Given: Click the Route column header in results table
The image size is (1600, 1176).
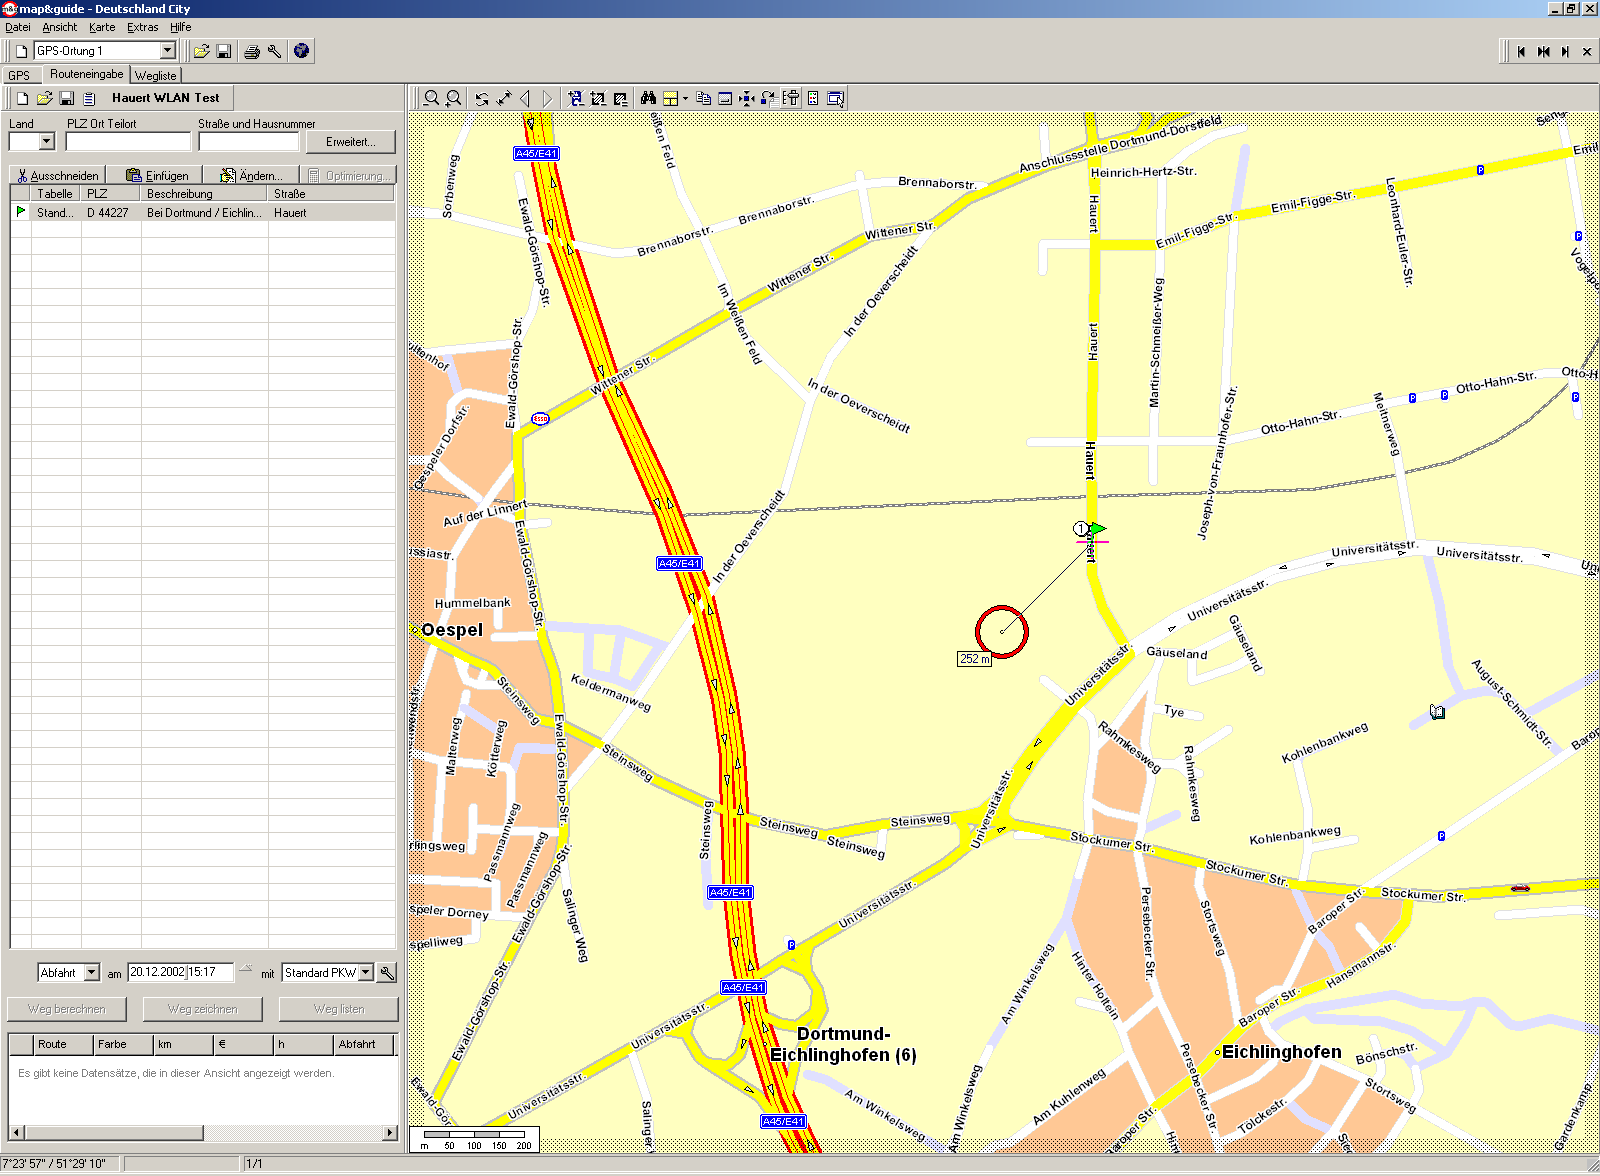Looking at the screenshot, I should tap(62, 1044).
